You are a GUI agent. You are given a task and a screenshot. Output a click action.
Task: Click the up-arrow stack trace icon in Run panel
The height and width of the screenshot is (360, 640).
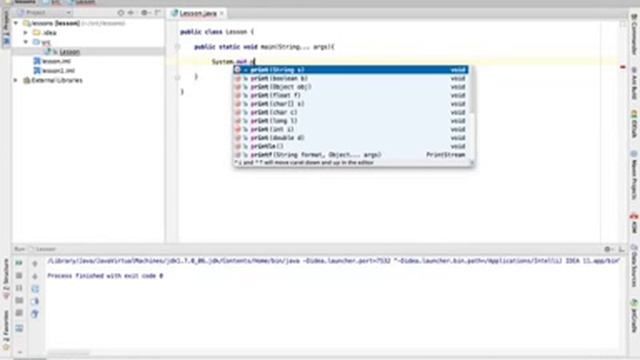(x=35, y=264)
